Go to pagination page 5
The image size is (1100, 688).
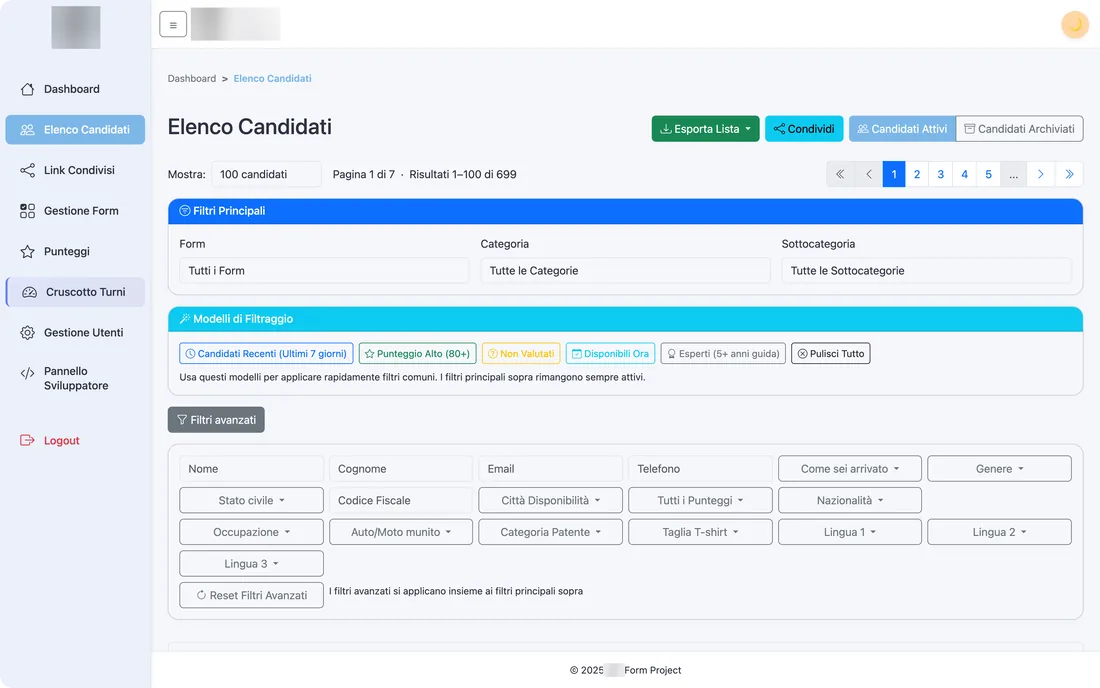tap(988, 174)
